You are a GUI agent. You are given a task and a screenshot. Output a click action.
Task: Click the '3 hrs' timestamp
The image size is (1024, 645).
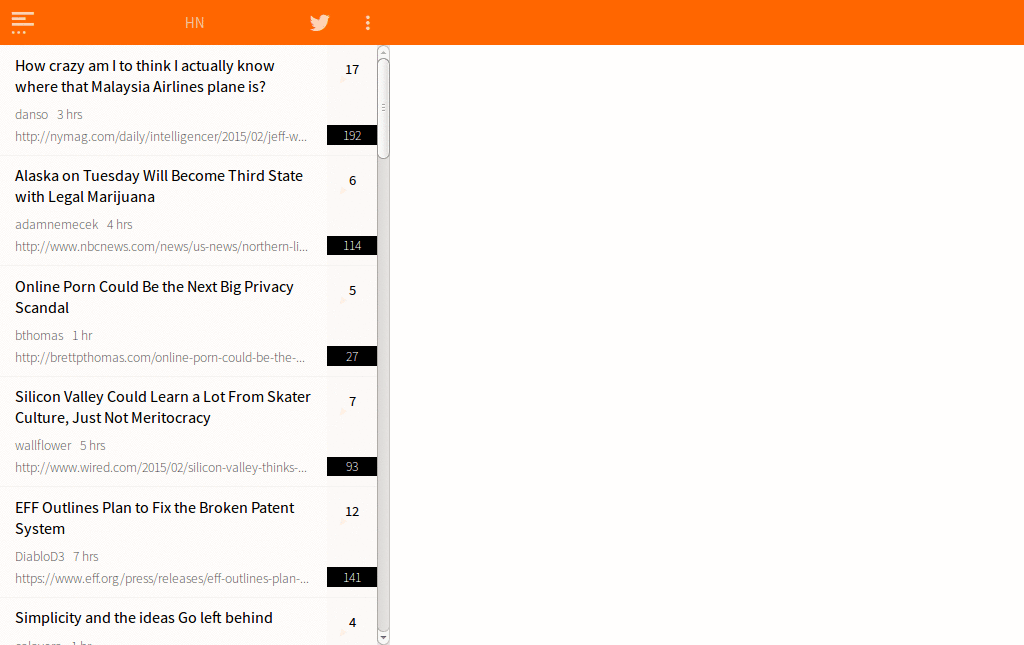tap(70, 114)
